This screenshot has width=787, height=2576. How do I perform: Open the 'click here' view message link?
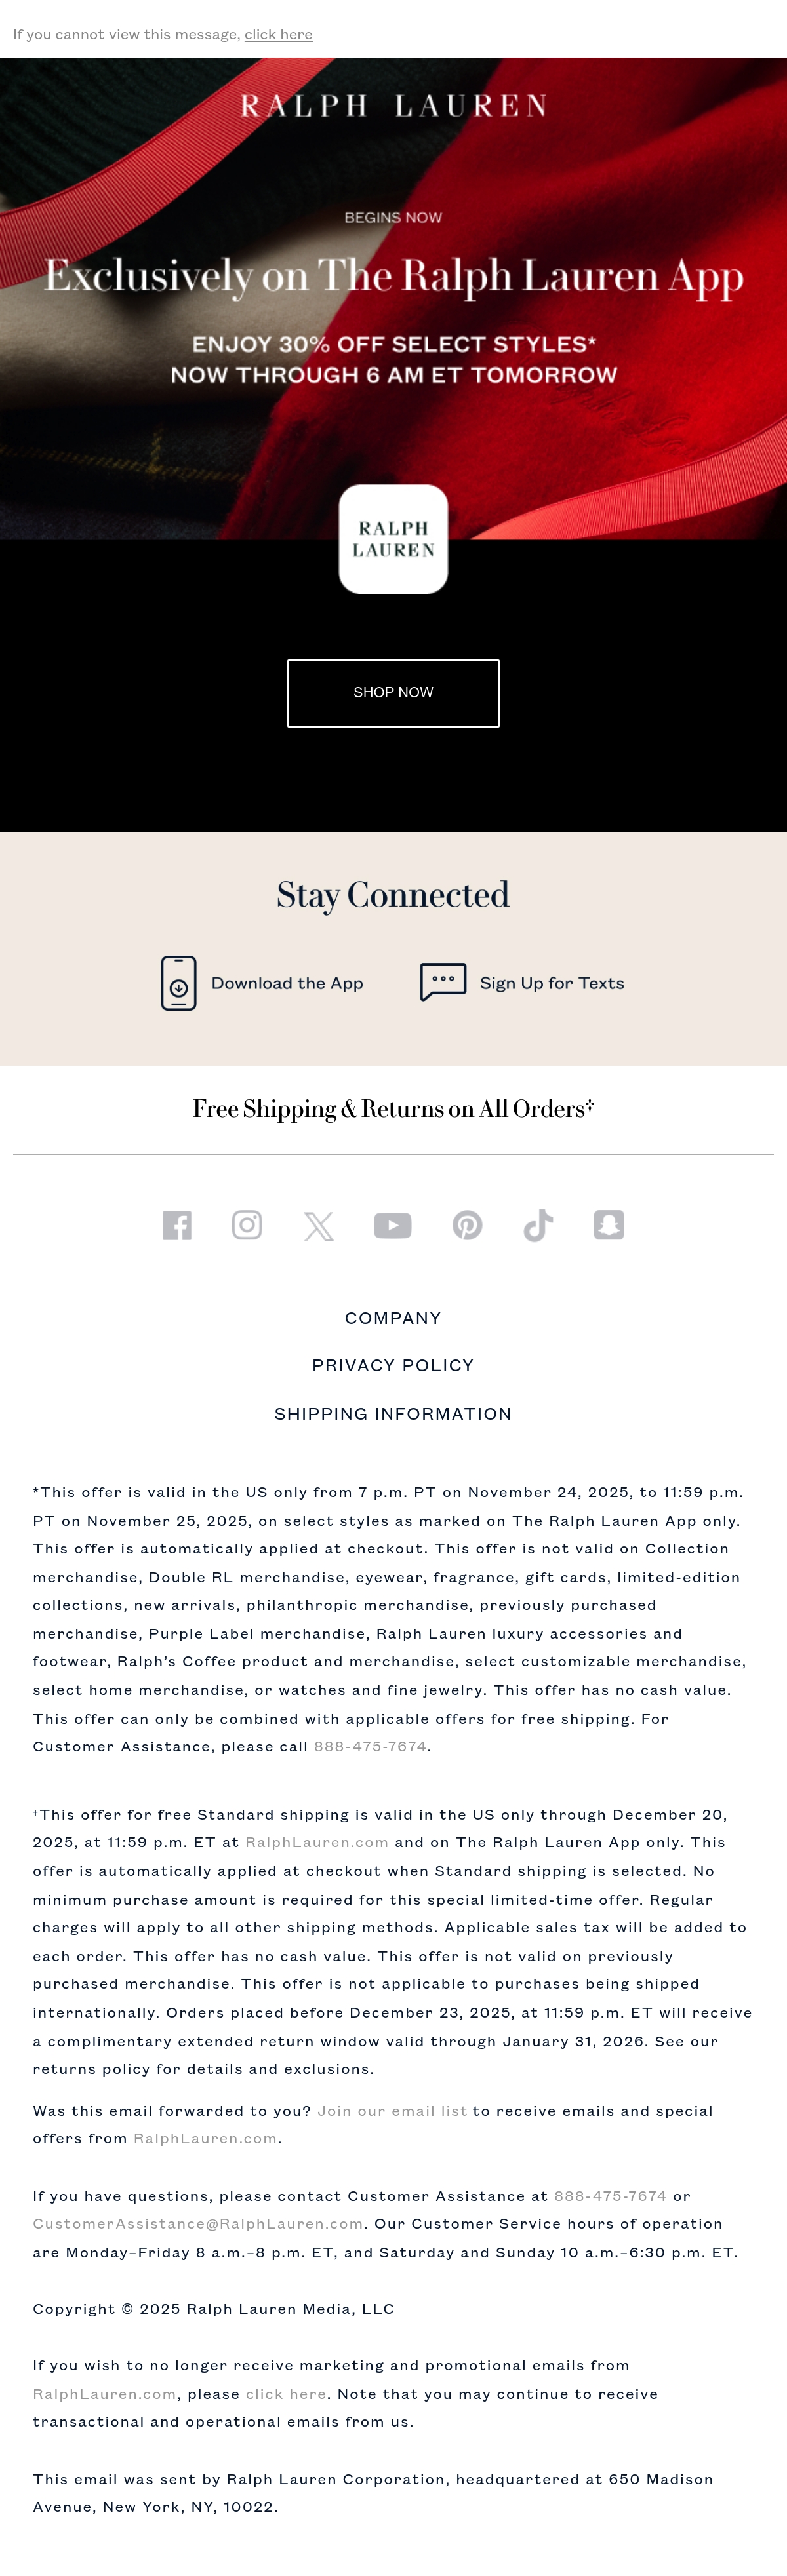(279, 34)
